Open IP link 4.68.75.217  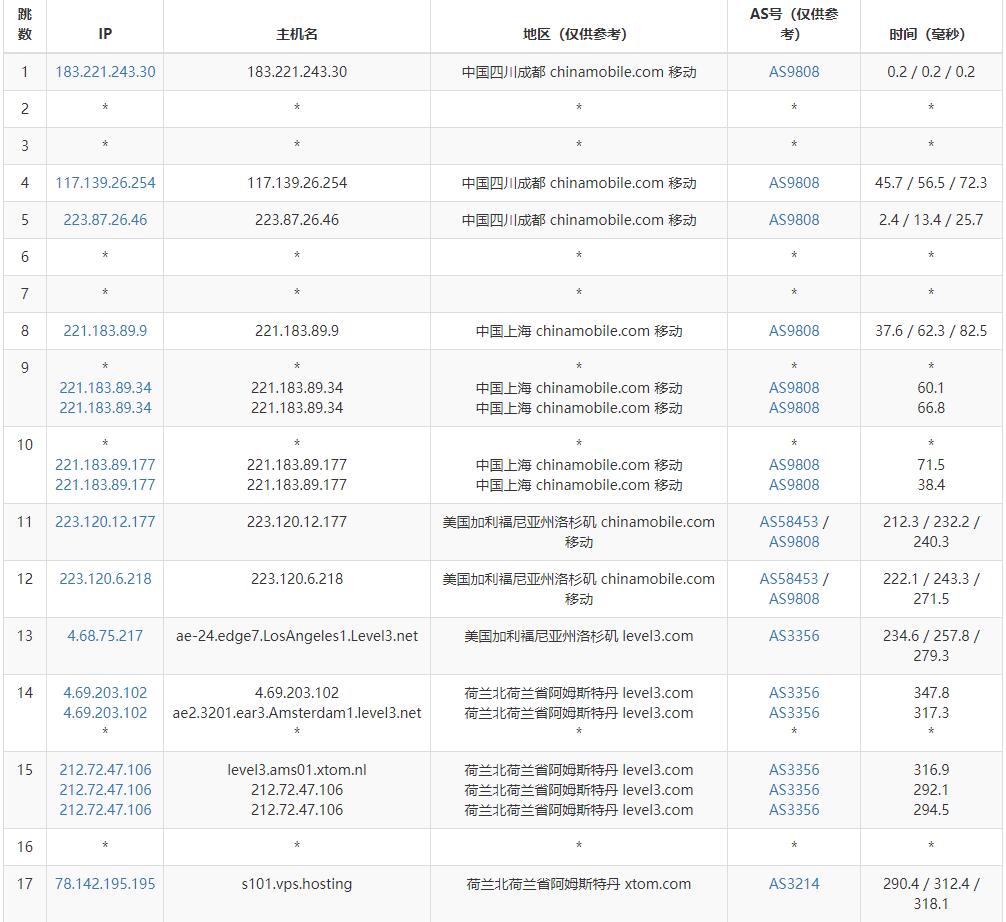coord(105,636)
